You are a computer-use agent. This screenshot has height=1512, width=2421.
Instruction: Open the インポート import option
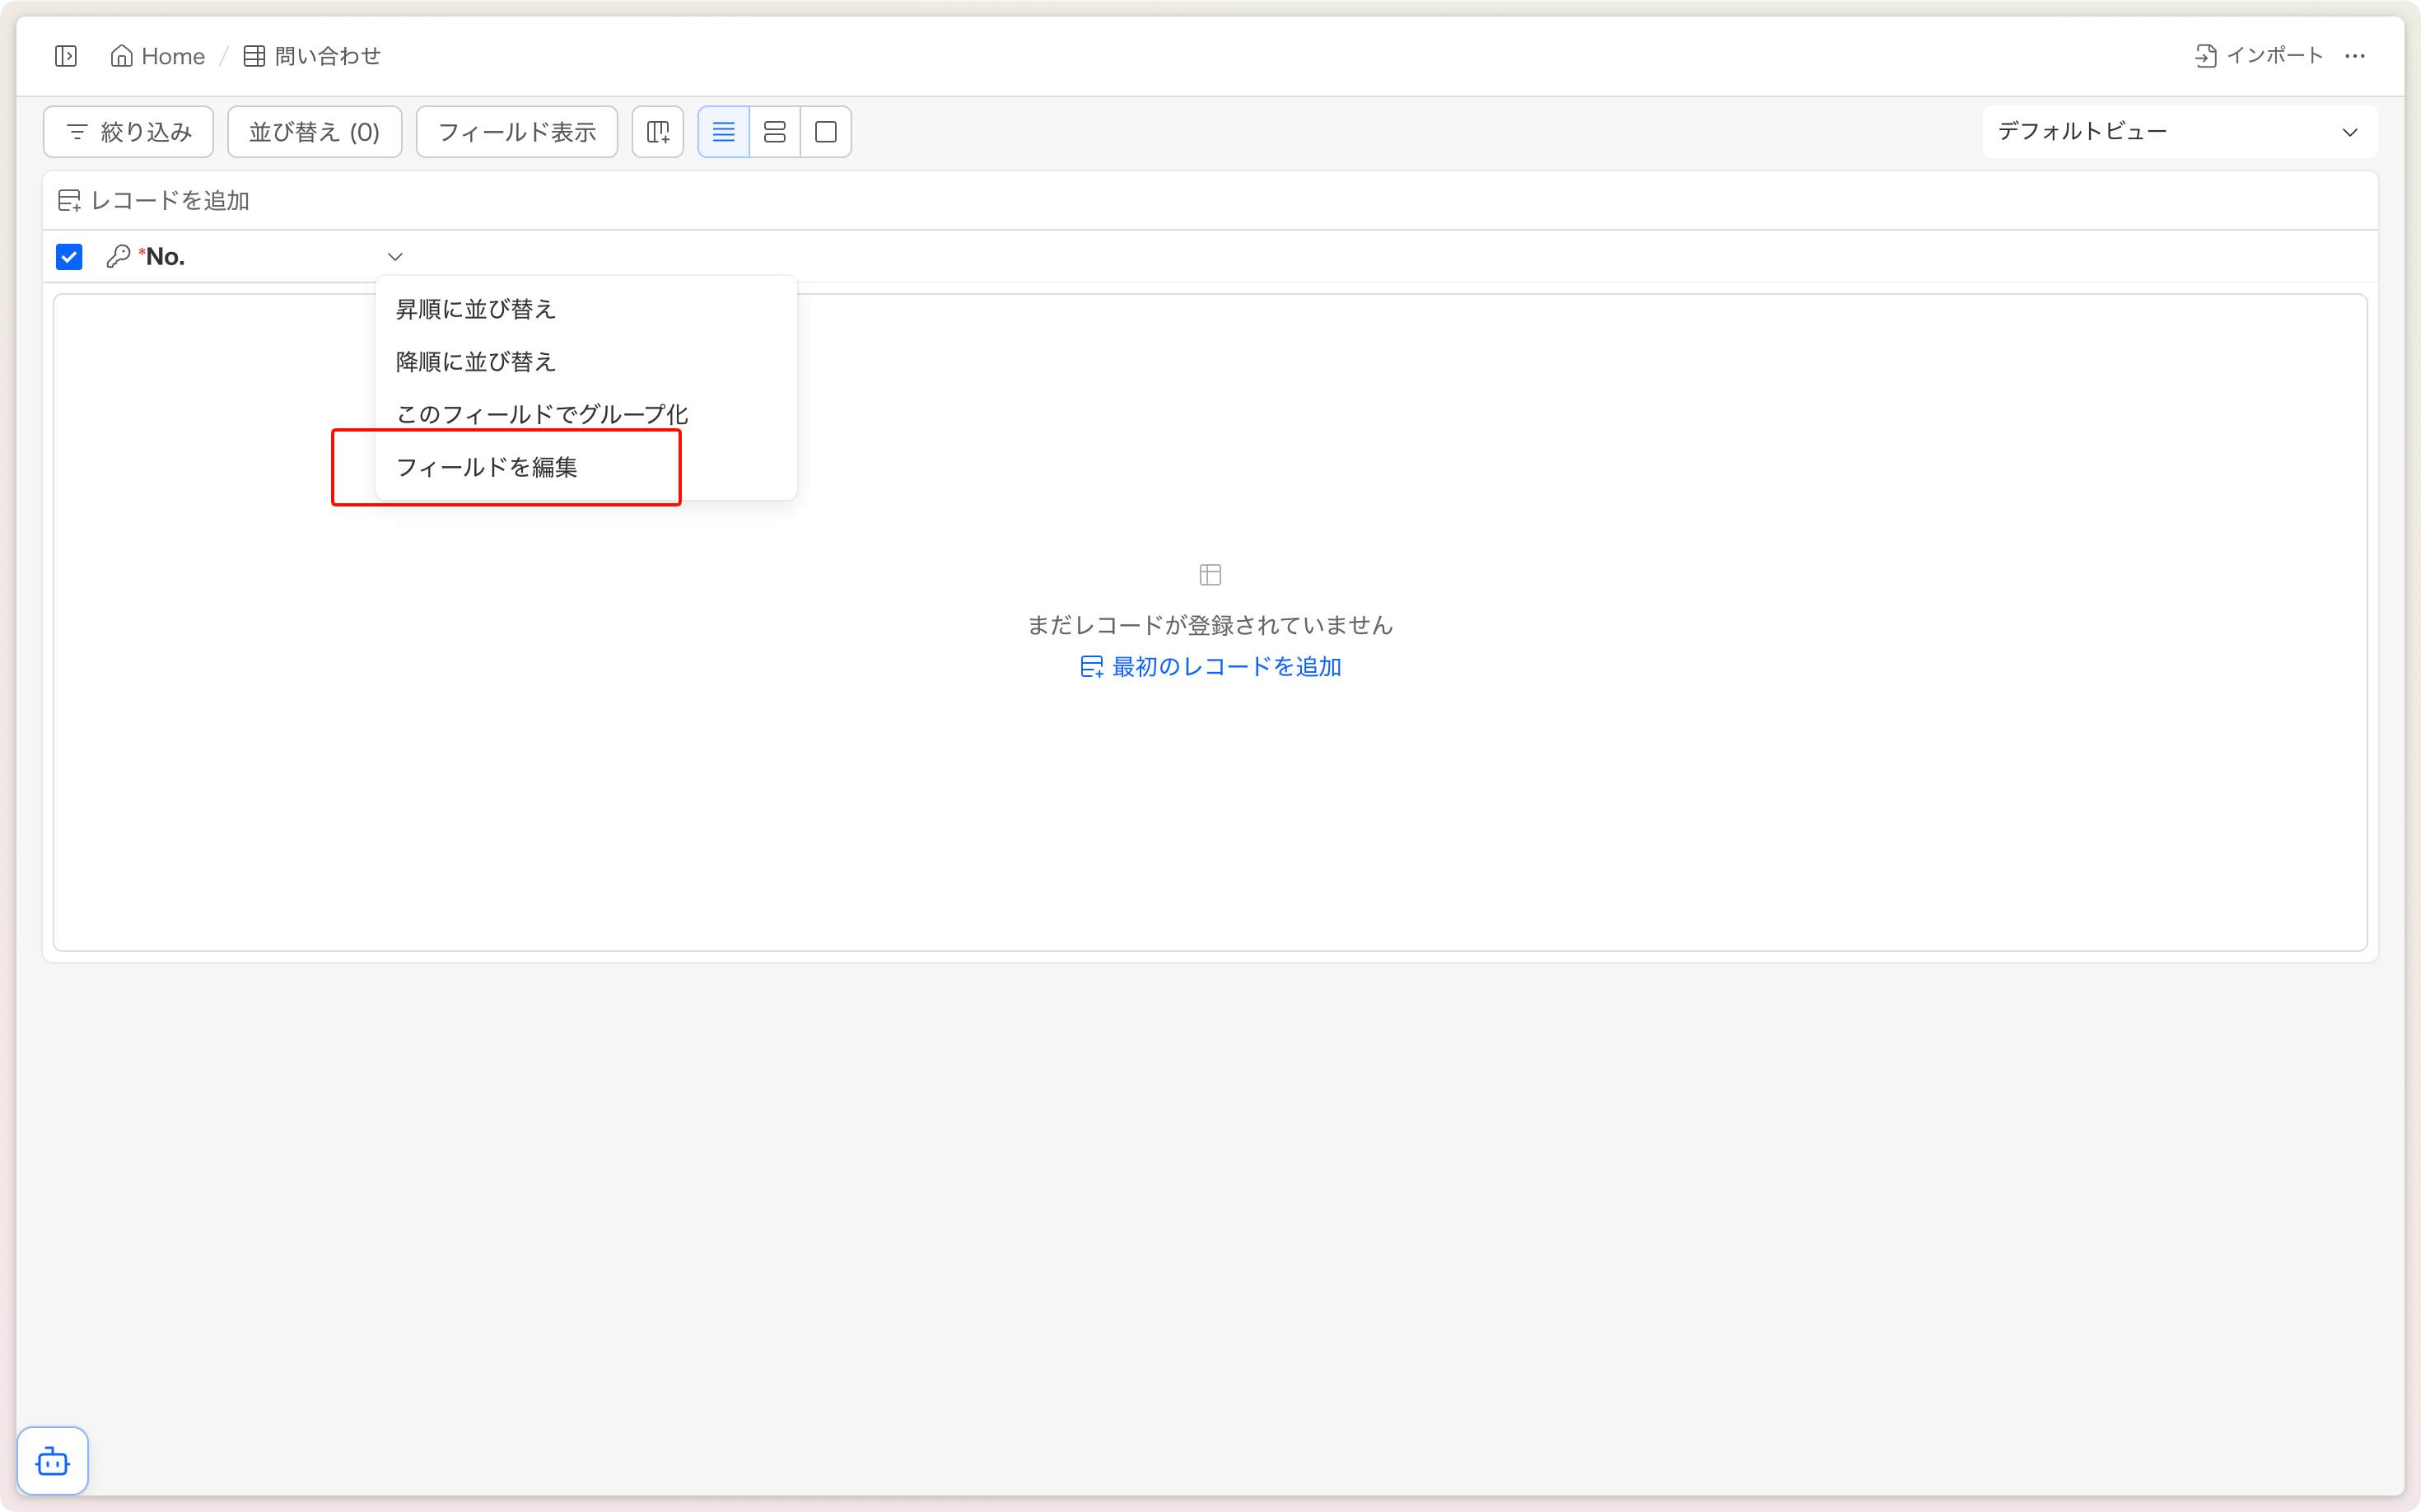pos(2258,56)
